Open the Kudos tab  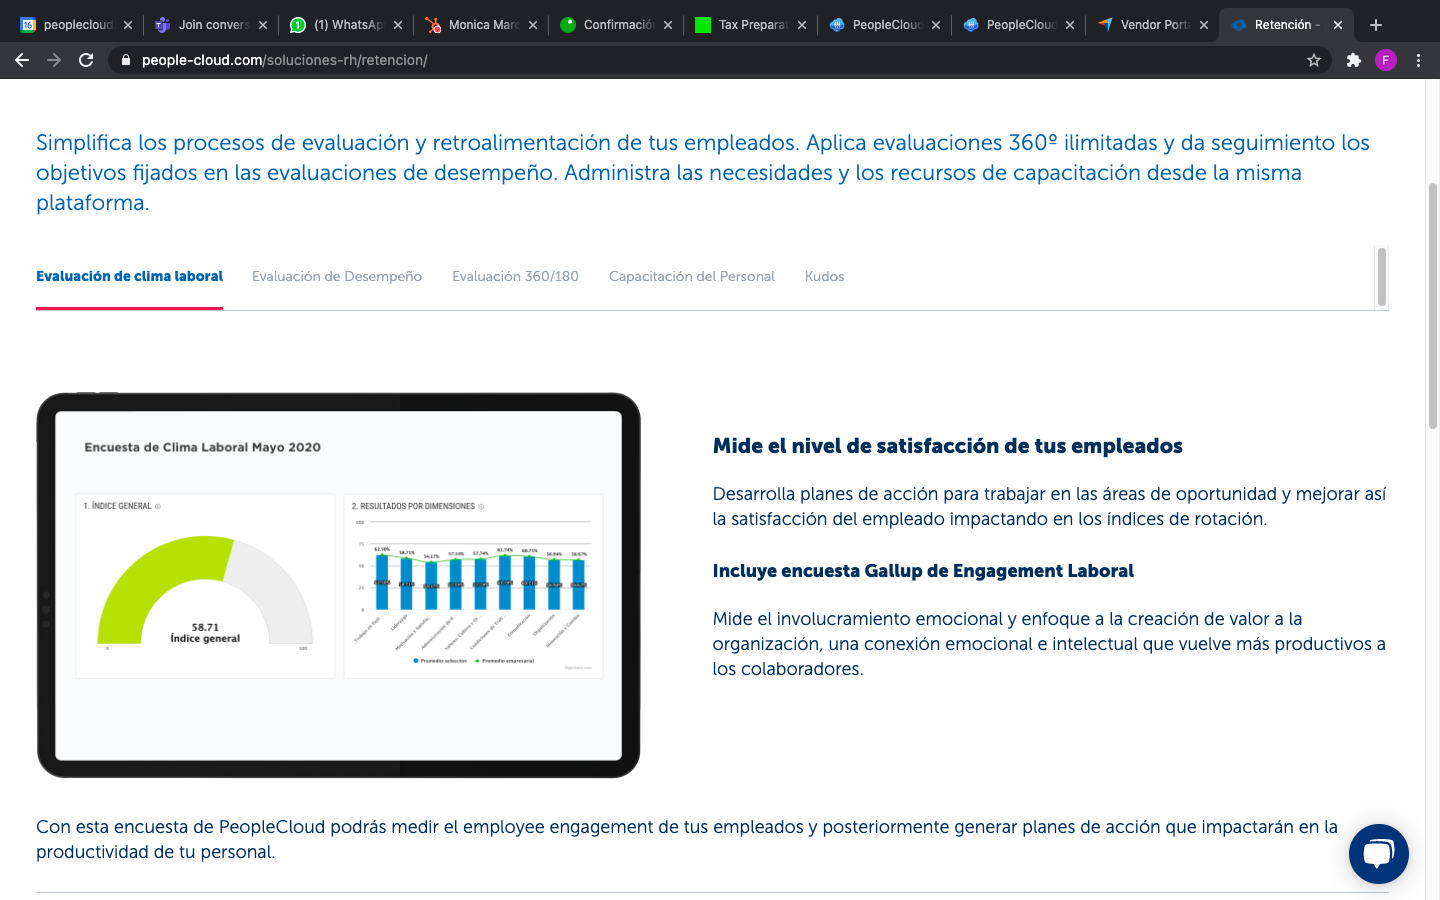pos(824,276)
